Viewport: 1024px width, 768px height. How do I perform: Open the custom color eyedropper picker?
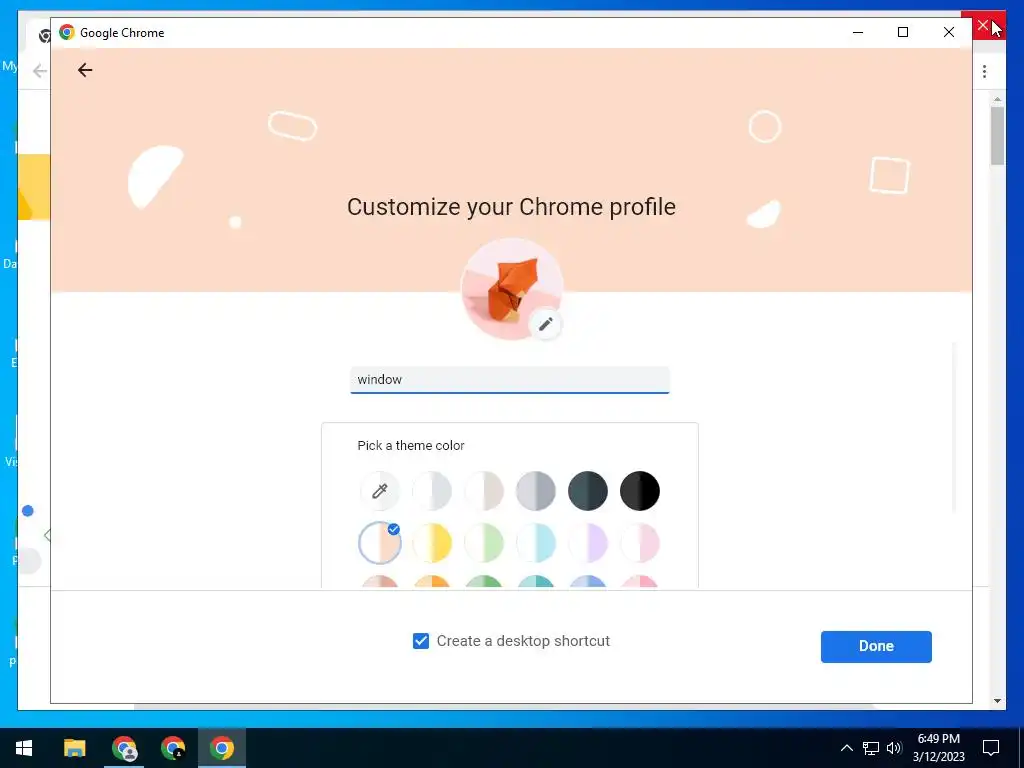pos(379,490)
